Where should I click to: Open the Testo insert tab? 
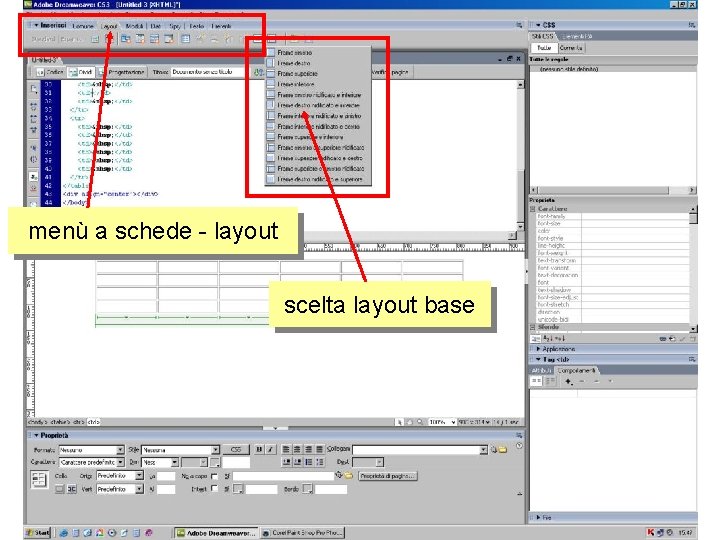(197, 26)
